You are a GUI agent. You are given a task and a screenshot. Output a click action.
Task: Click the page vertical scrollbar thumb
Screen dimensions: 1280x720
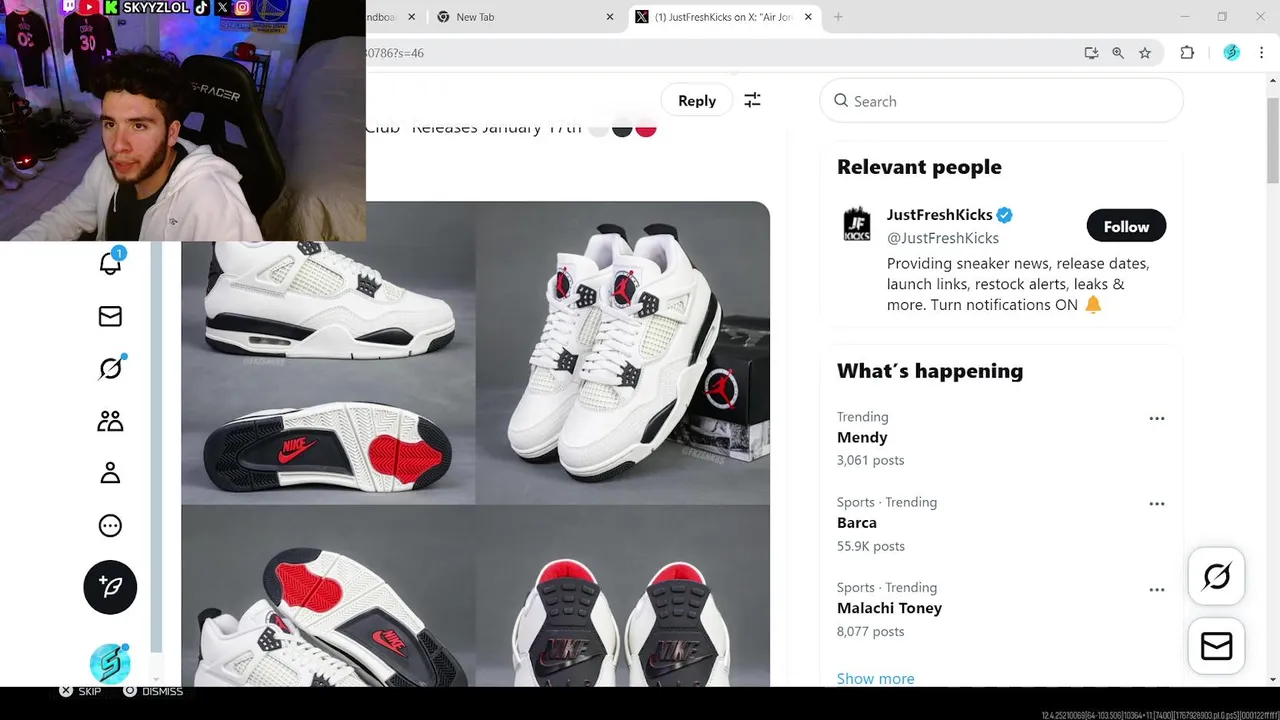click(1273, 140)
